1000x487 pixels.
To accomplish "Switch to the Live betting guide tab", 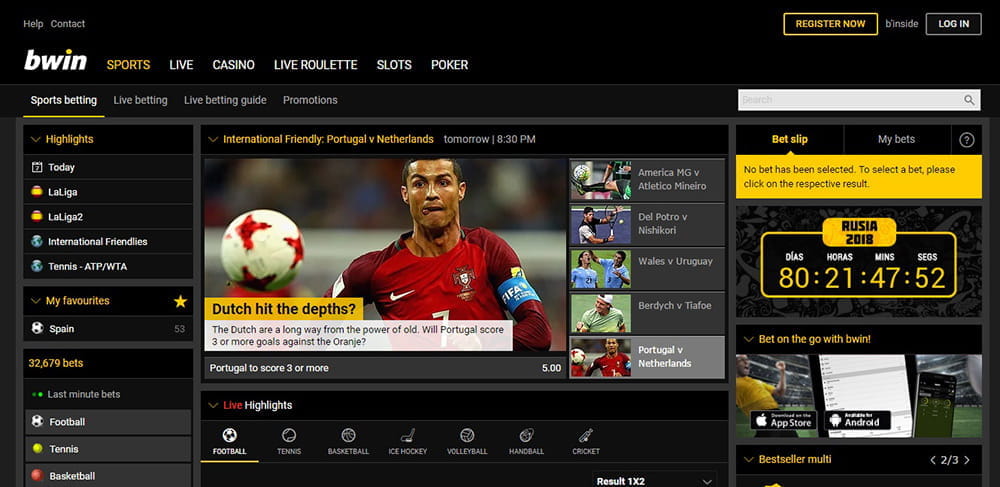I will click(225, 100).
